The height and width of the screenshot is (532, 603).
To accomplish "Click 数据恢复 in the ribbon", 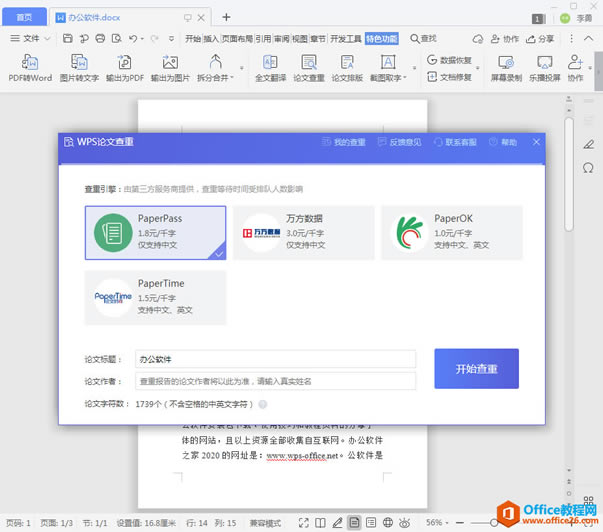I will point(449,60).
